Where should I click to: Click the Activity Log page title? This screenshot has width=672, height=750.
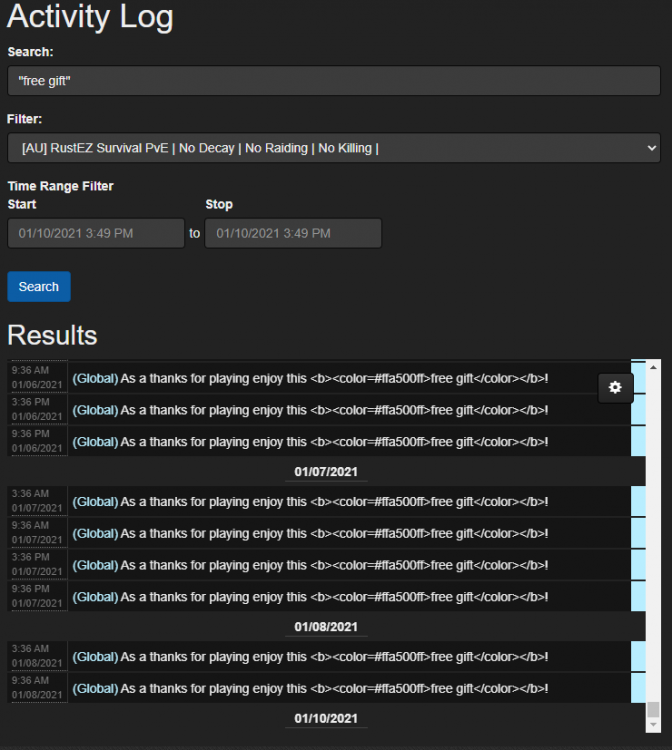(90, 17)
